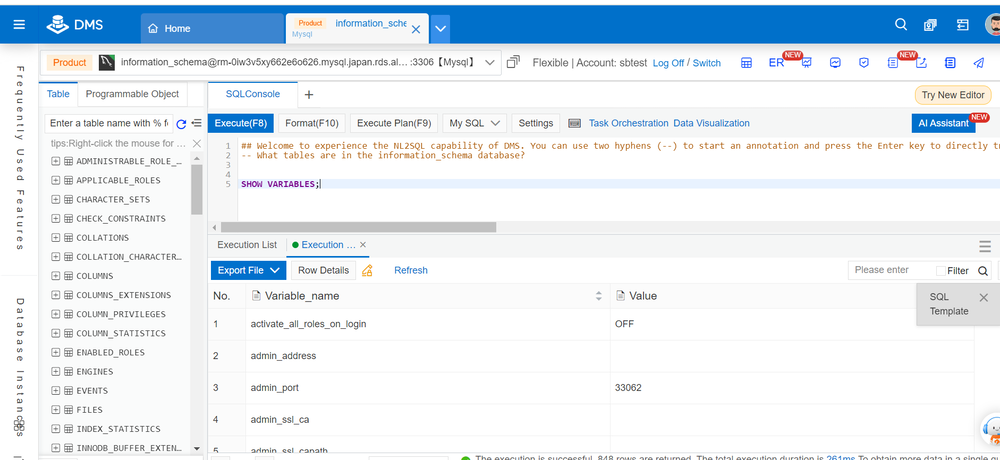Click the Execute(F8) button

click(239, 123)
